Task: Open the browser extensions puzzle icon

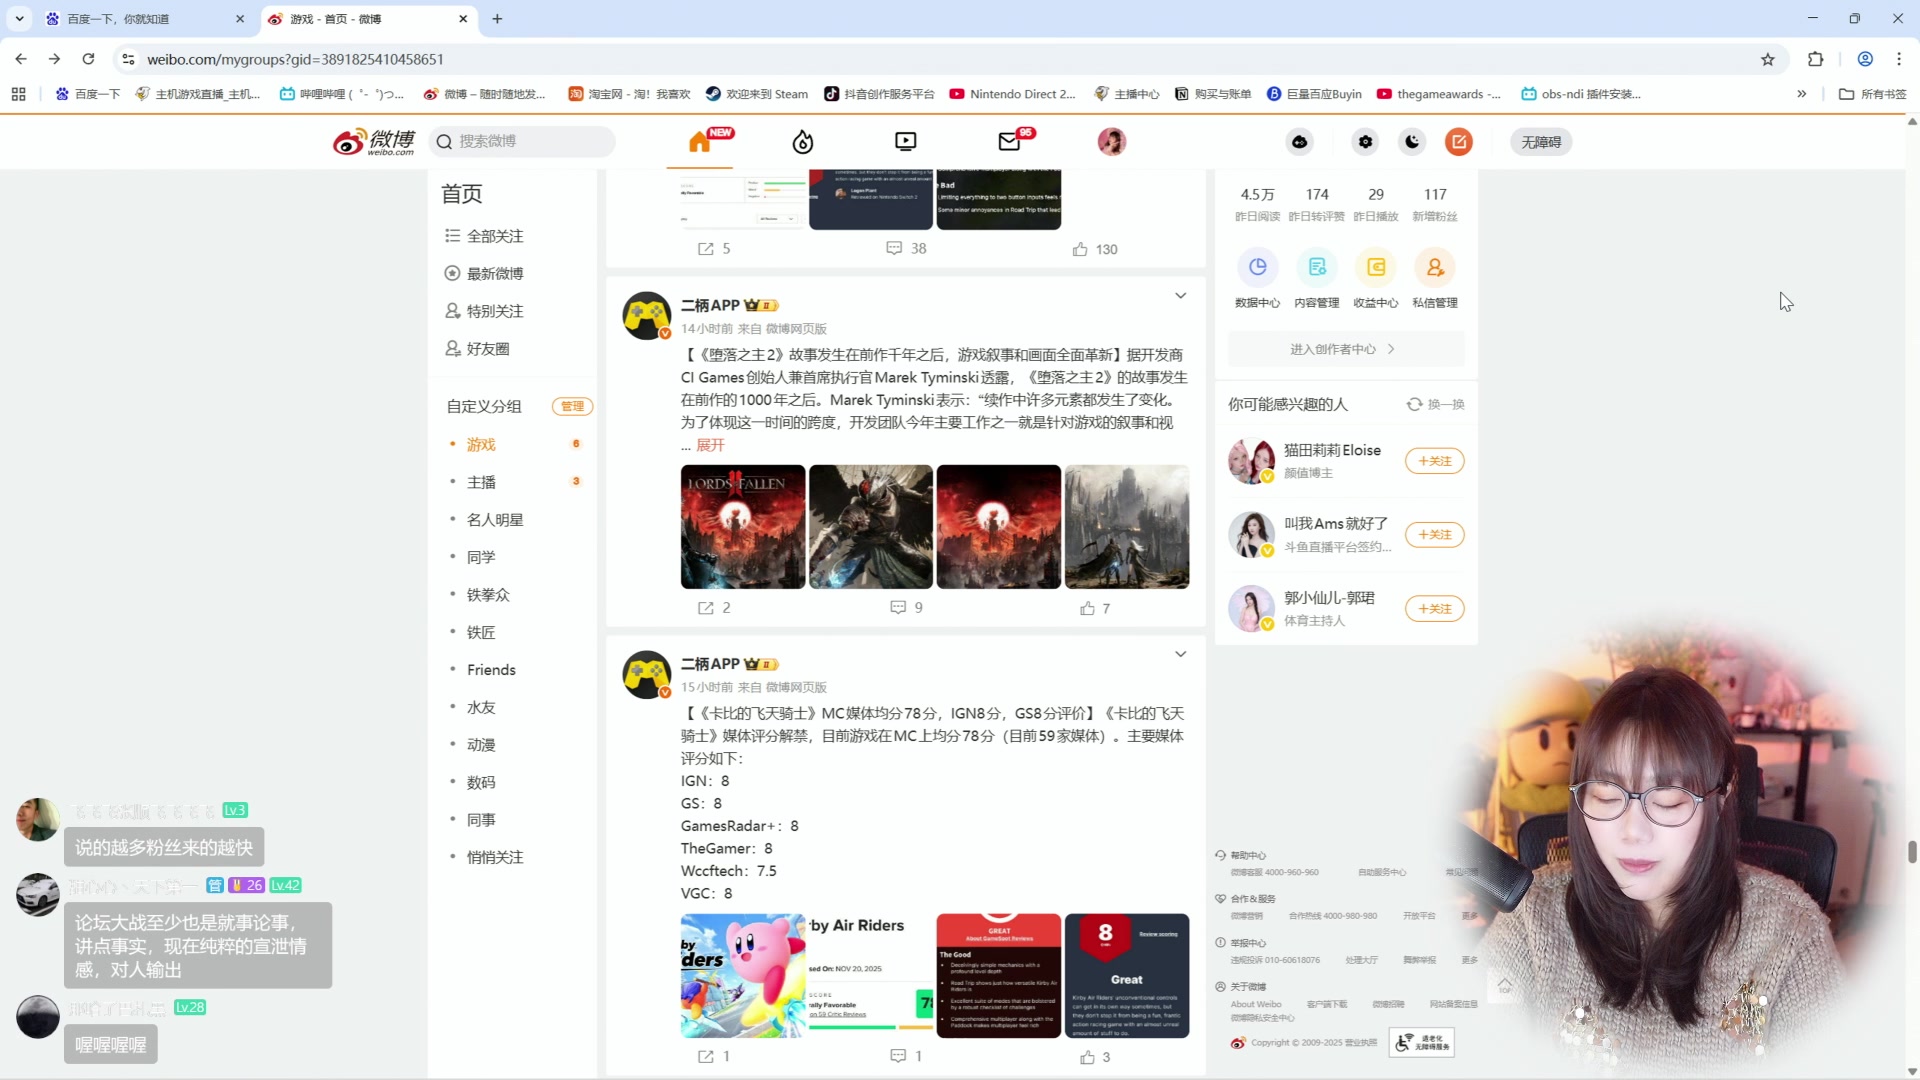Action: click(x=1815, y=59)
